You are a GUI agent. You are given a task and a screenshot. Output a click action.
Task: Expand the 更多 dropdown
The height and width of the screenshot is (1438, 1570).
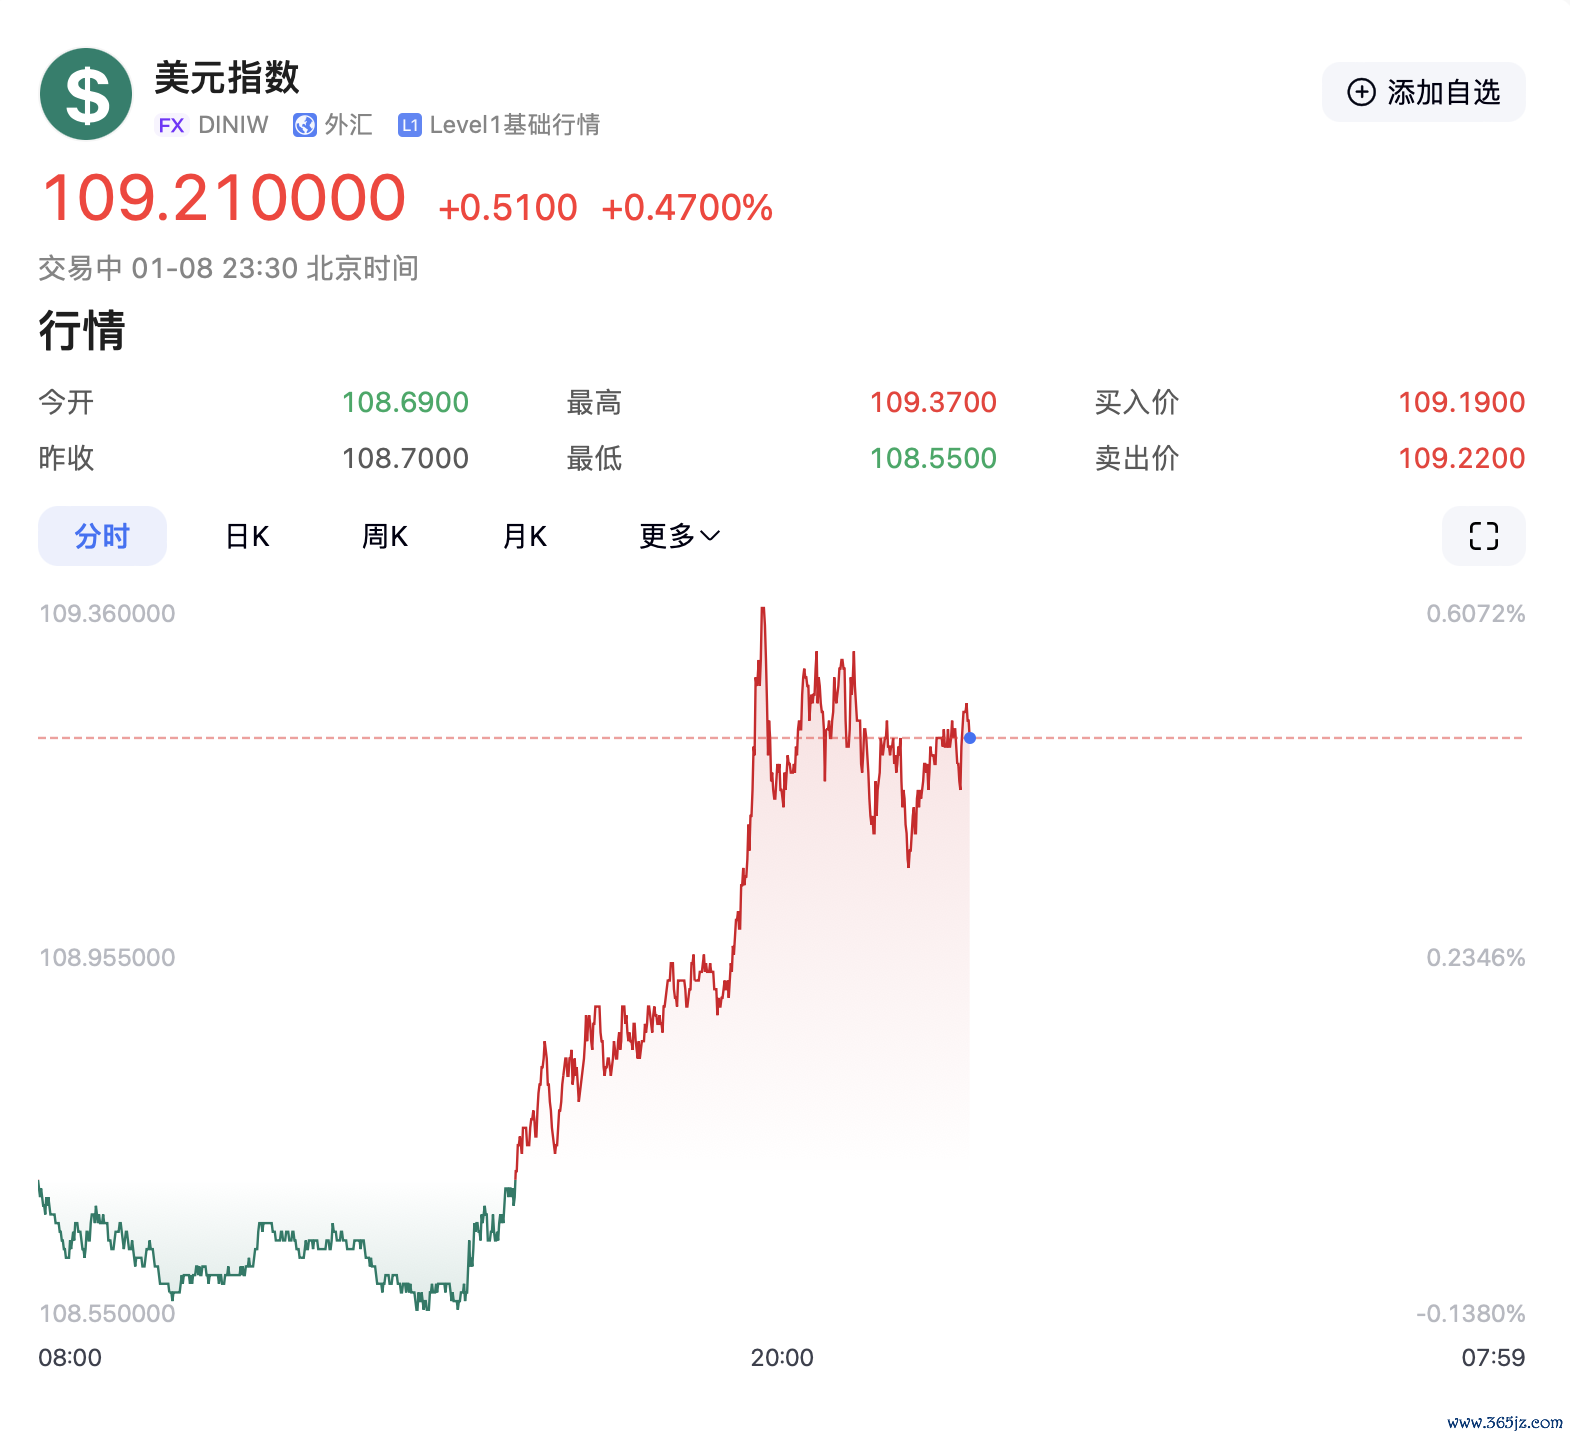tap(680, 536)
